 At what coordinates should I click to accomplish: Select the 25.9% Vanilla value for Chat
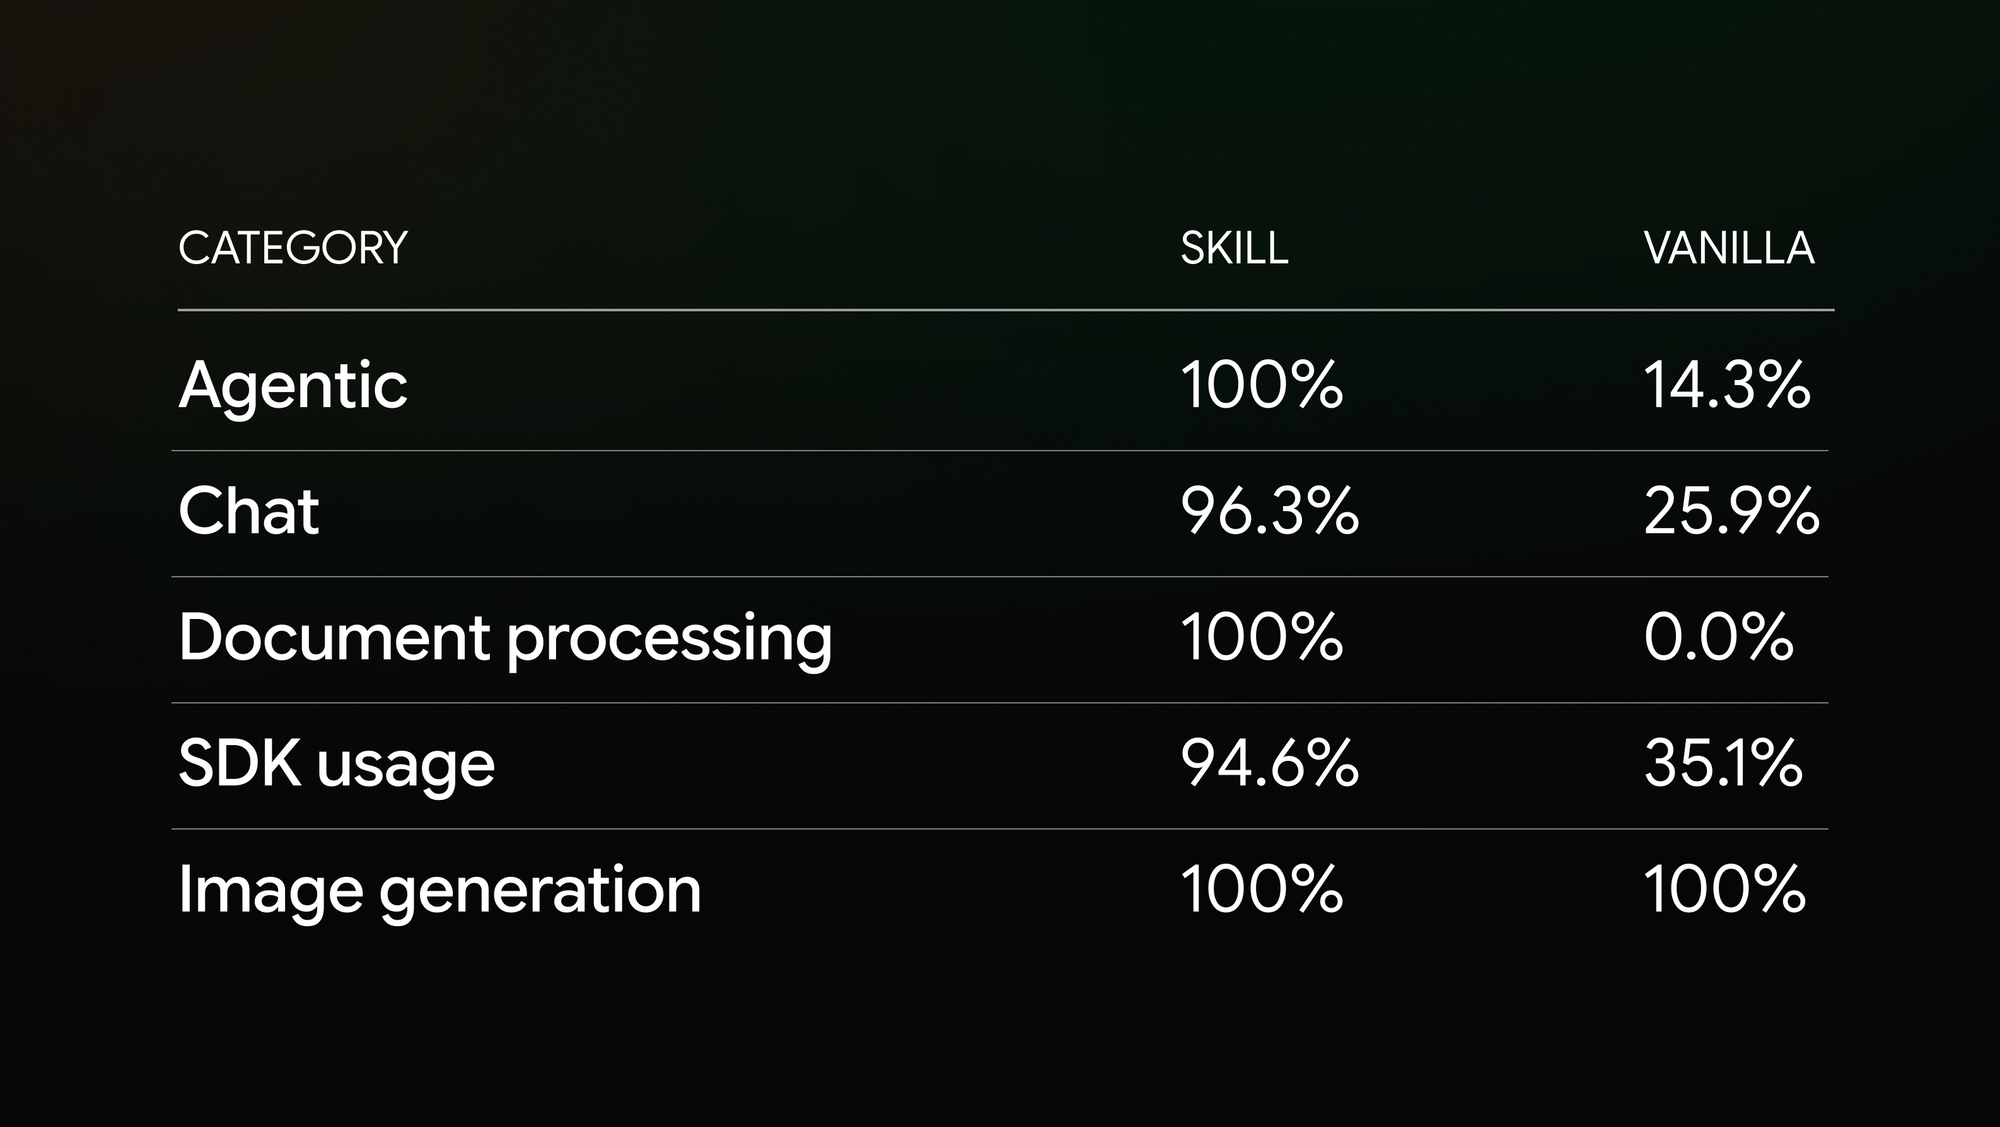[1731, 511]
